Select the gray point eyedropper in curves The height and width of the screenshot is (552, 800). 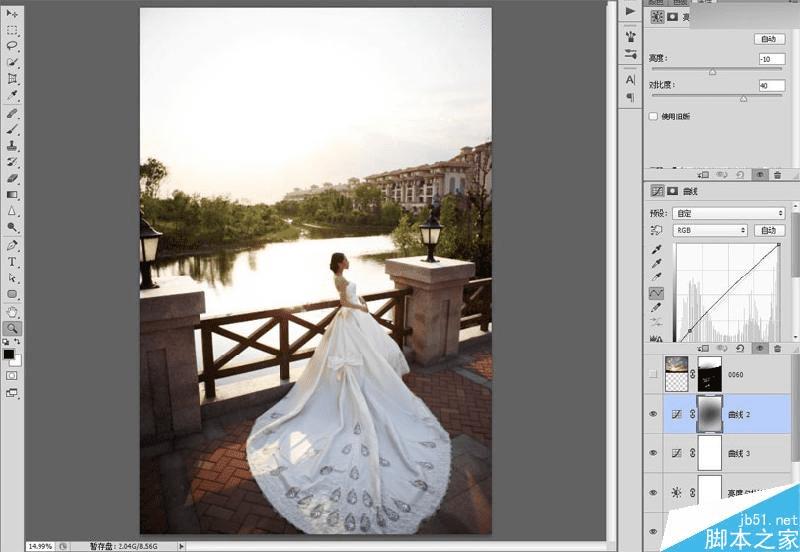(x=656, y=263)
